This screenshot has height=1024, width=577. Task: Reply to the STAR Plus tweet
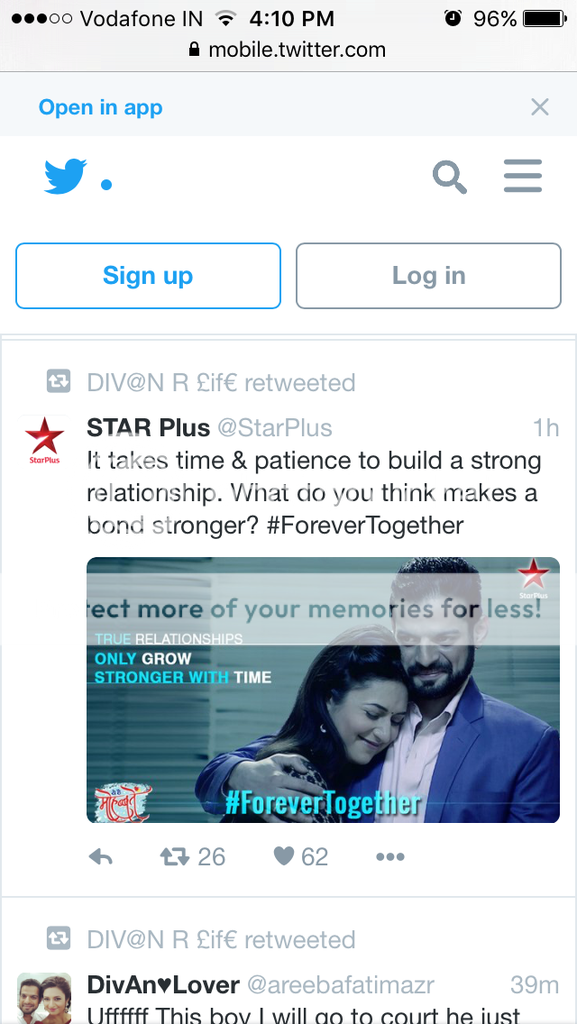(x=101, y=857)
